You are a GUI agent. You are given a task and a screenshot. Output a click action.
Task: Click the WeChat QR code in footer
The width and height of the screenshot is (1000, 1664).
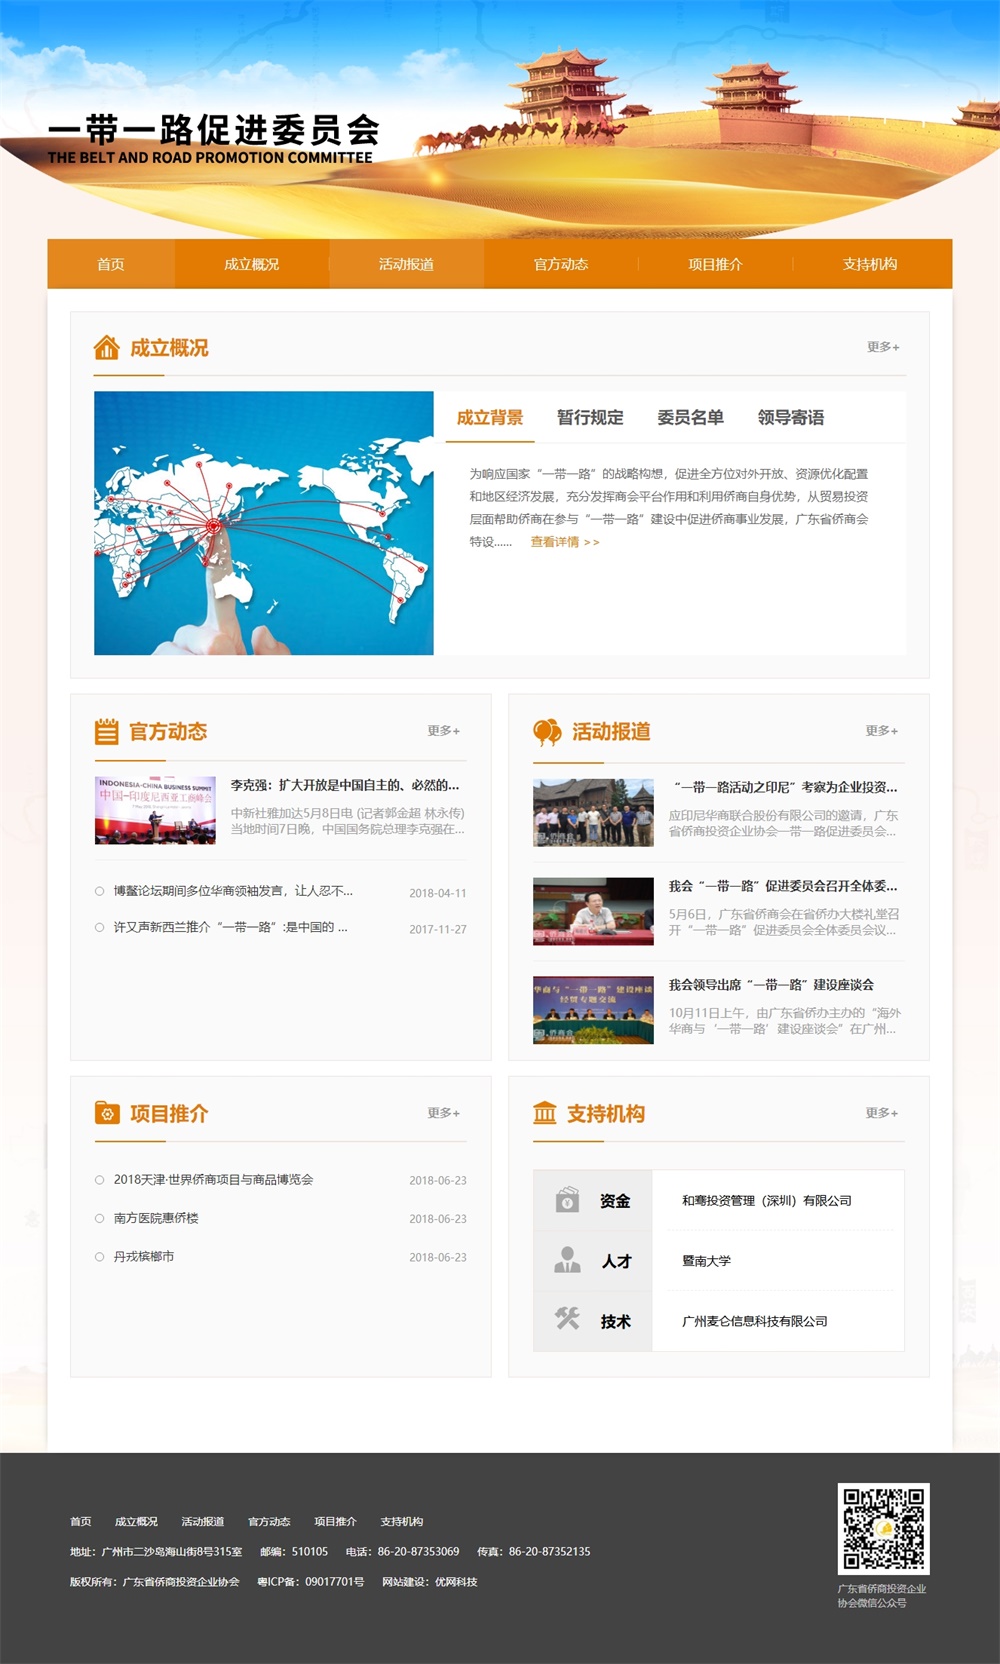[x=884, y=1529]
